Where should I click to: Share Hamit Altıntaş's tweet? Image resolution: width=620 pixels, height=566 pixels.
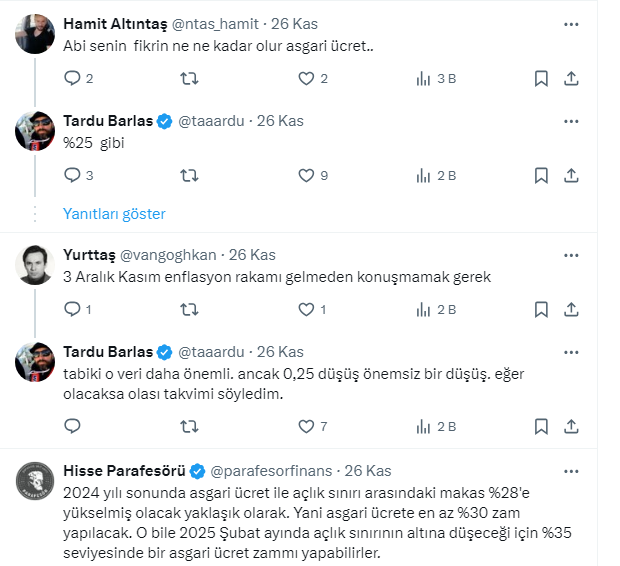[571, 78]
